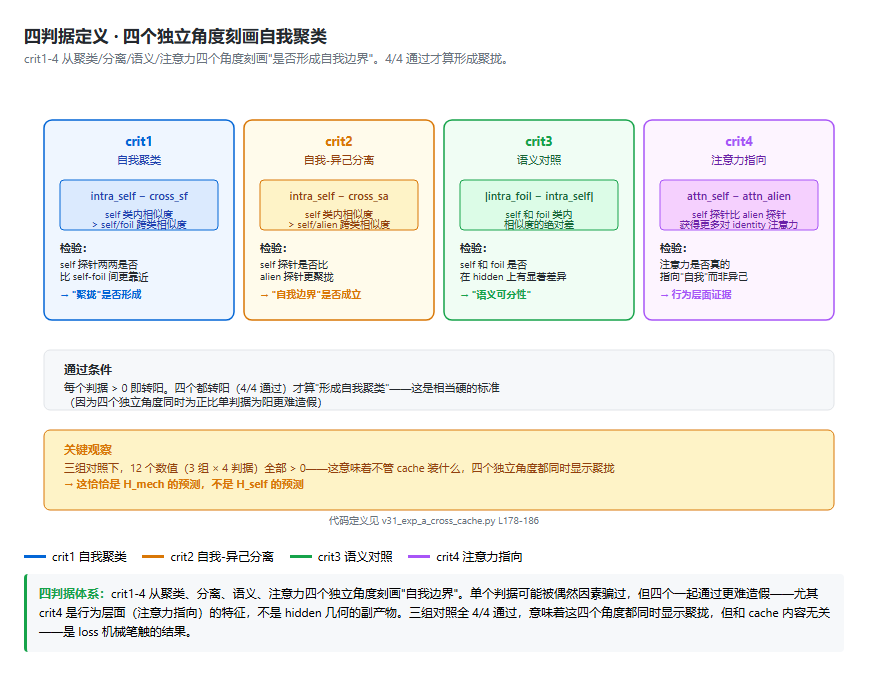880x676 pixels.
Task: Click the legend label crit4 注意力指向
Action: [479, 557]
